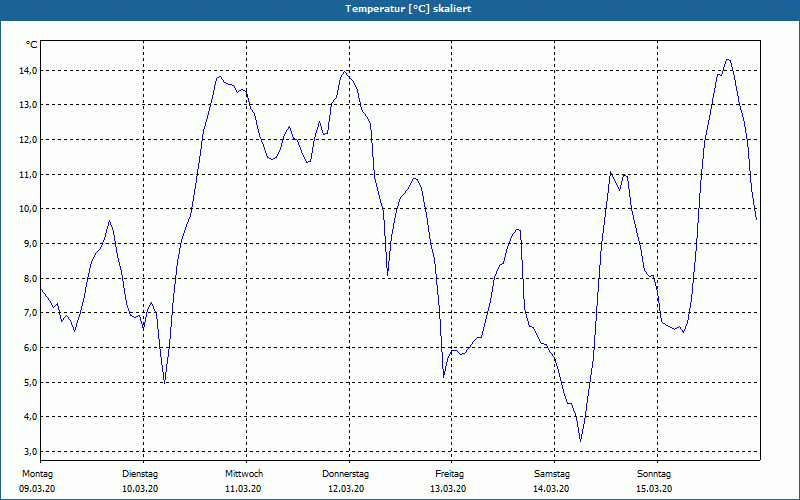Click the 10.03.20 date label
The height and width of the screenshot is (500, 800).
(x=140, y=489)
